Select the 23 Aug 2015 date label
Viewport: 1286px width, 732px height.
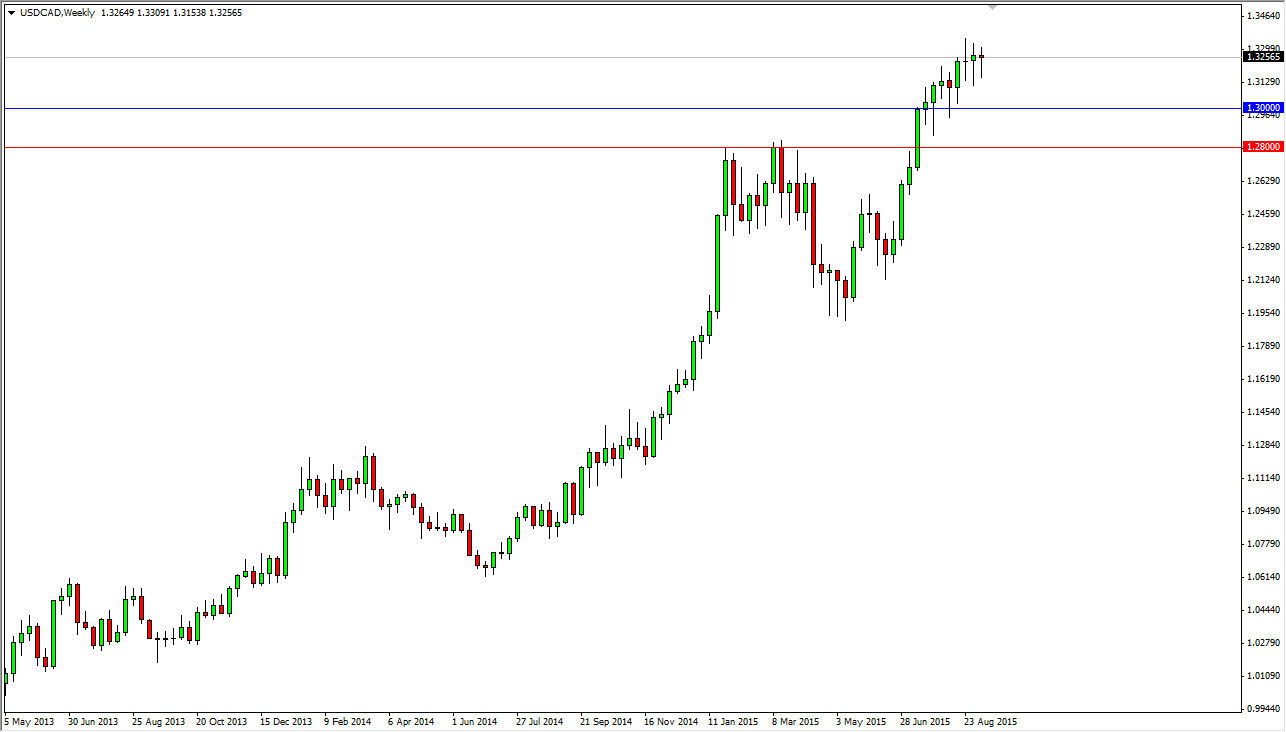988,721
